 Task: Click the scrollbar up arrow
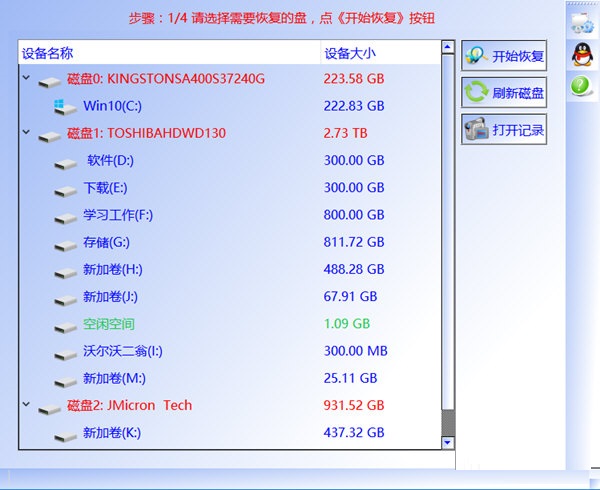click(448, 47)
